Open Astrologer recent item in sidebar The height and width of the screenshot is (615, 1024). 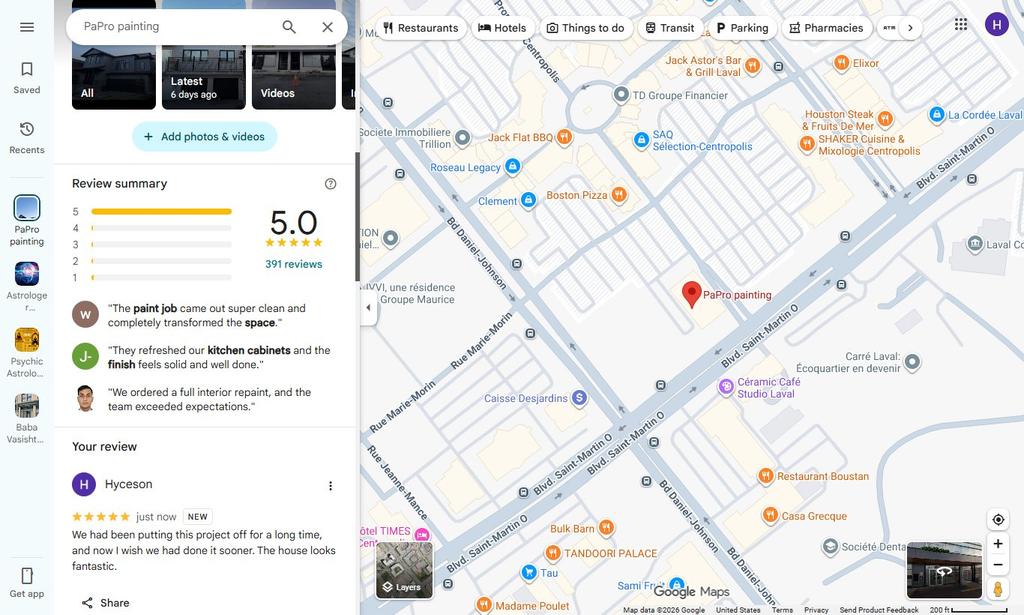(x=27, y=287)
